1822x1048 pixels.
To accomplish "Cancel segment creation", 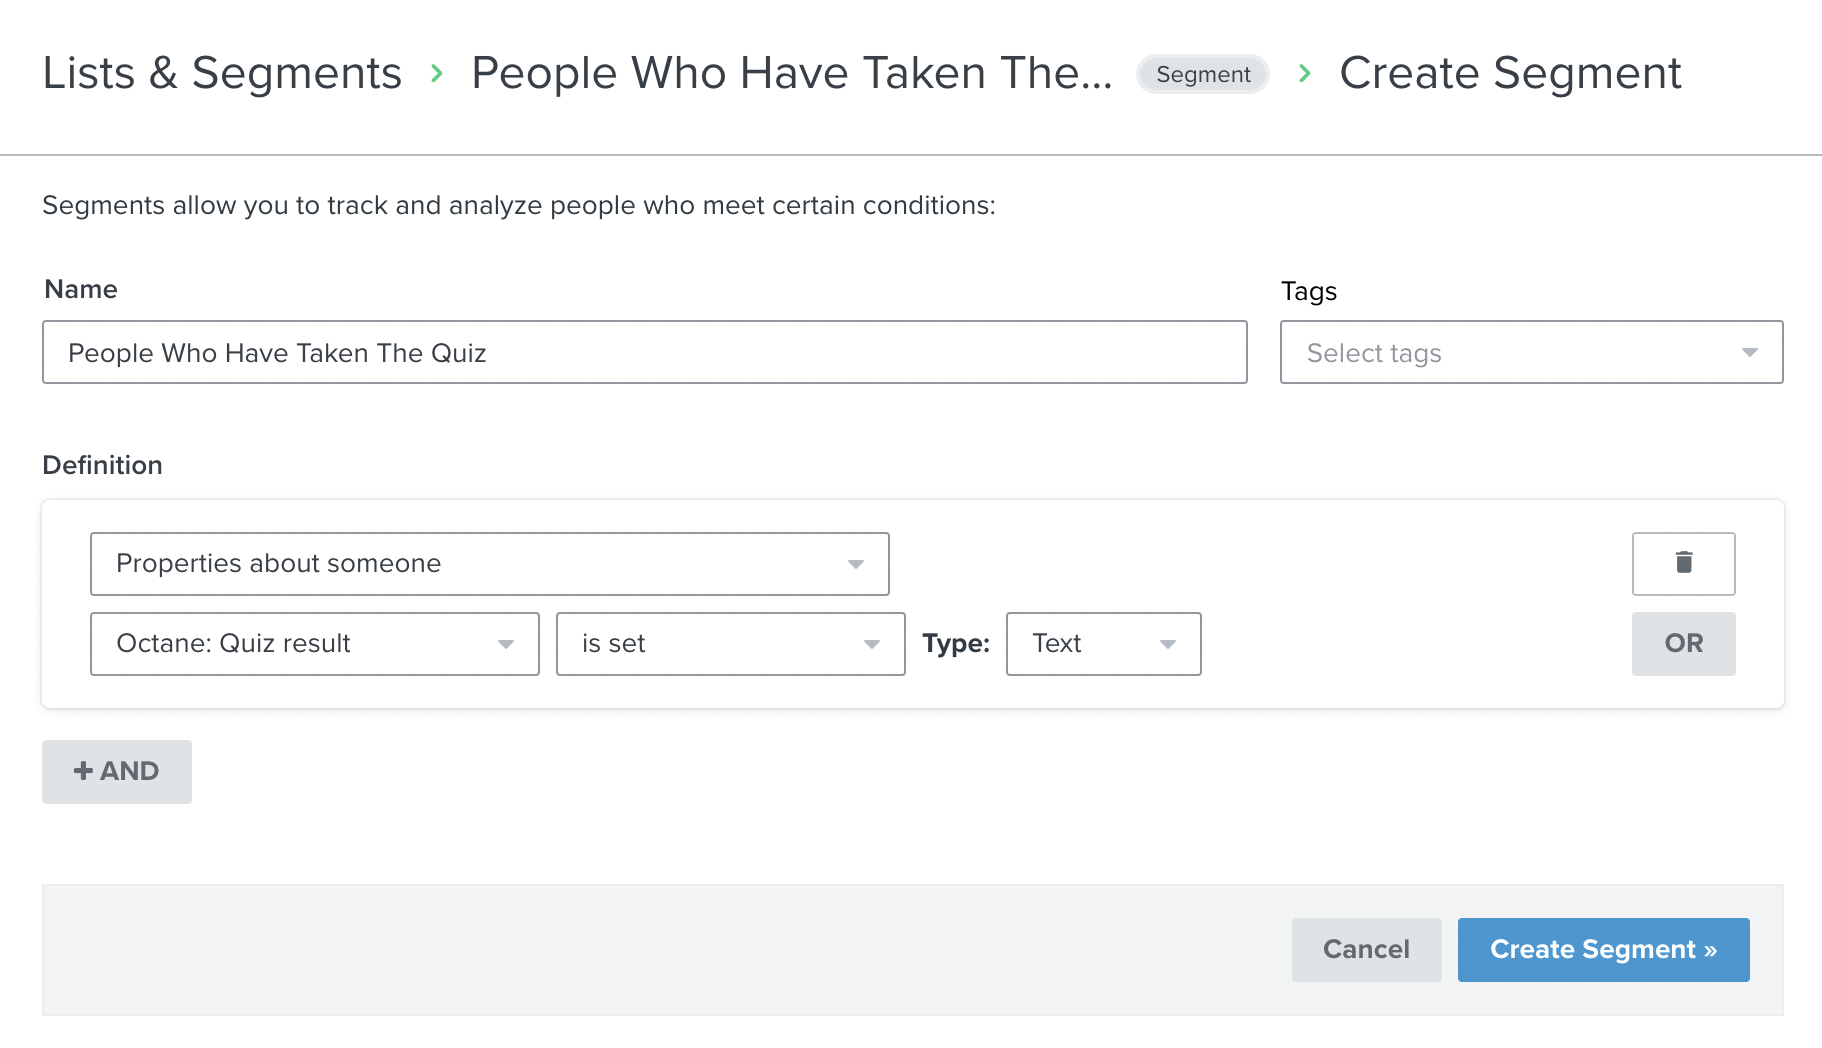I will click(x=1367, y=950).
